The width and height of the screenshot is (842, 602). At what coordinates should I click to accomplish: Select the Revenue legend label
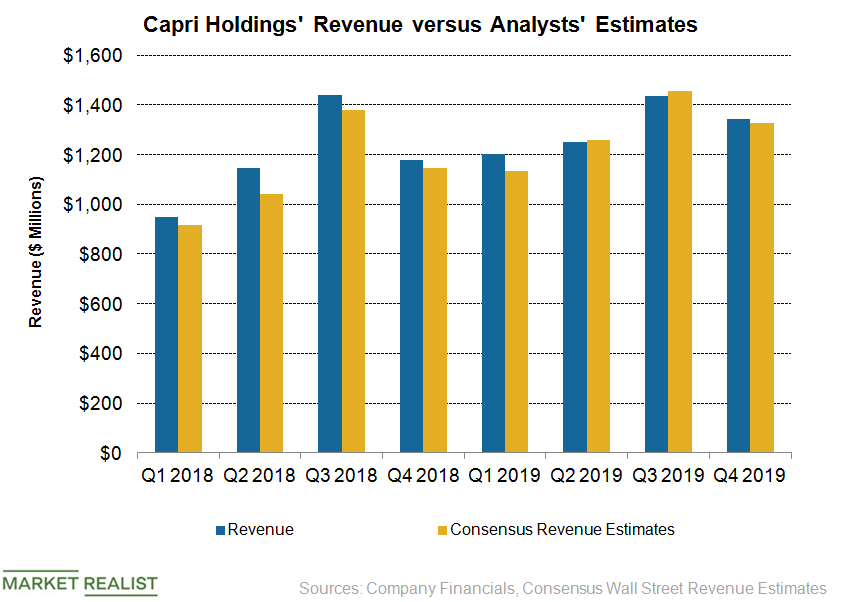[x=260, y=530]
